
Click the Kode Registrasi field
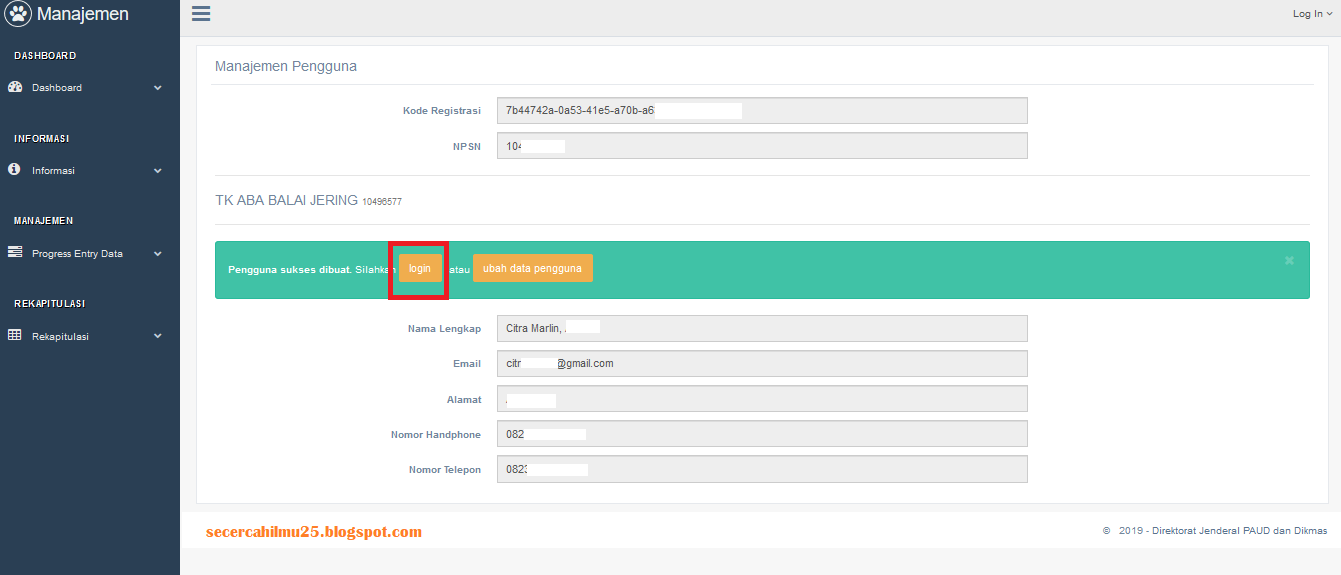(762, 111)
